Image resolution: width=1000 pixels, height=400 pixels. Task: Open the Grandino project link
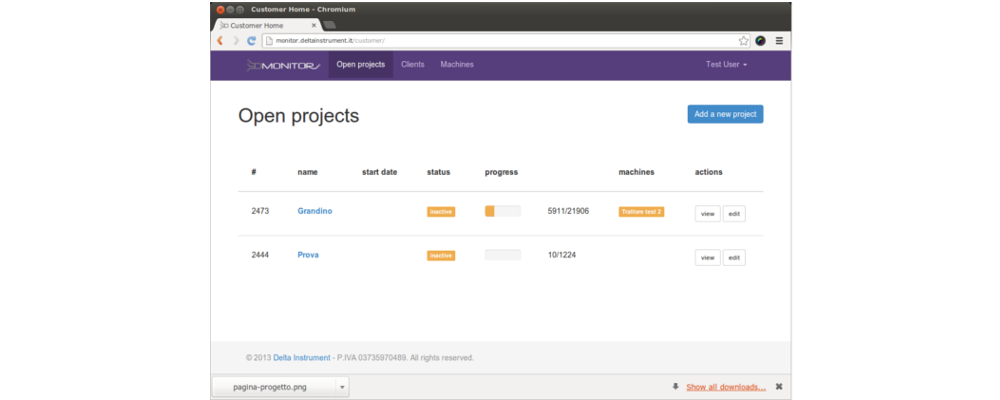pyautogui.click(x=315, y=212)
